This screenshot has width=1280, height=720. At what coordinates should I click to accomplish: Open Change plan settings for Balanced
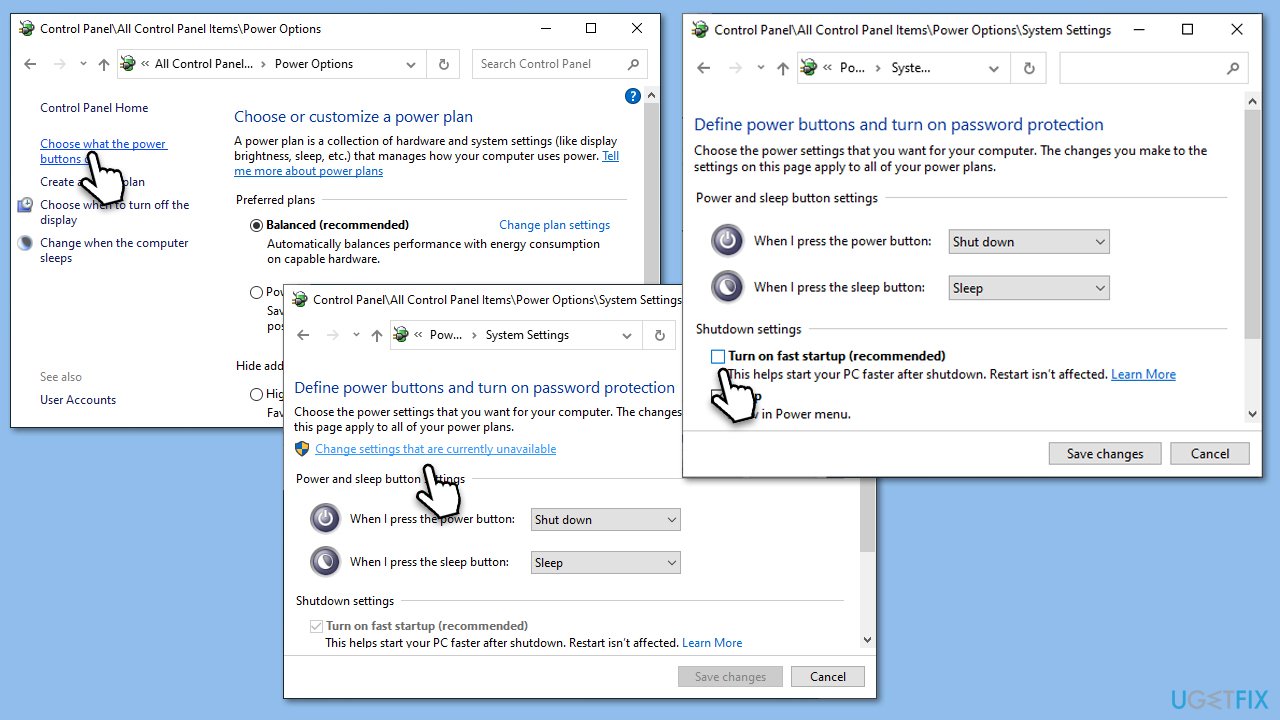pos(554,225)
